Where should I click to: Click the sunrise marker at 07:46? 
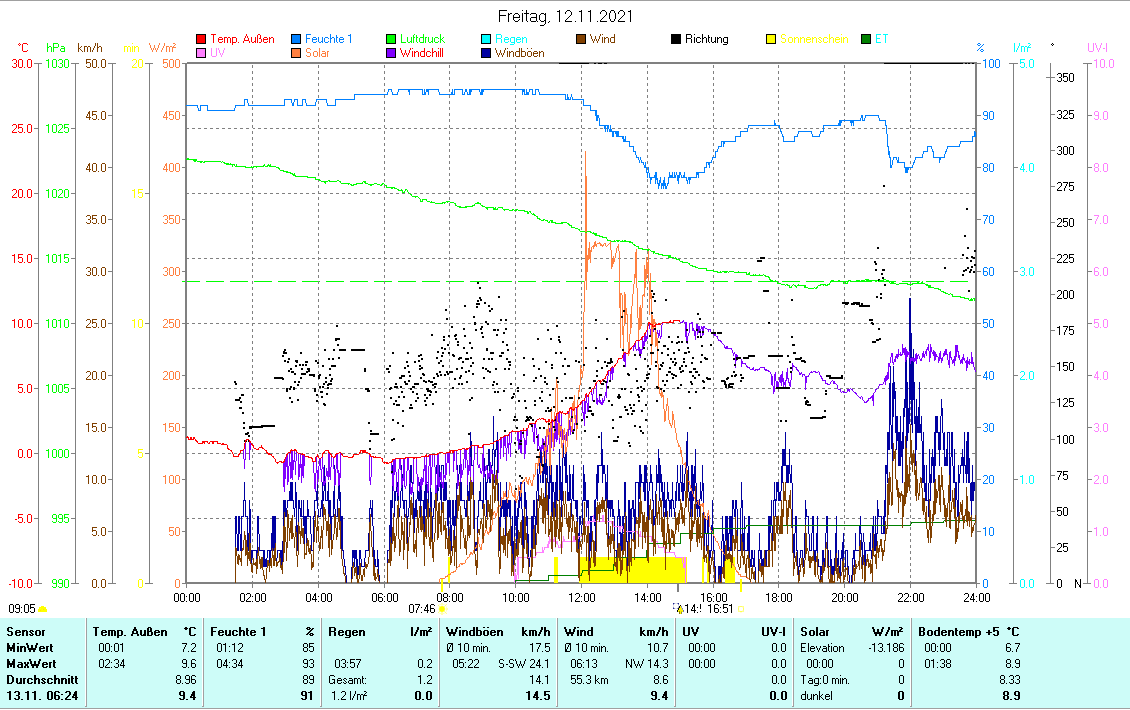click(x=442, y=608)
